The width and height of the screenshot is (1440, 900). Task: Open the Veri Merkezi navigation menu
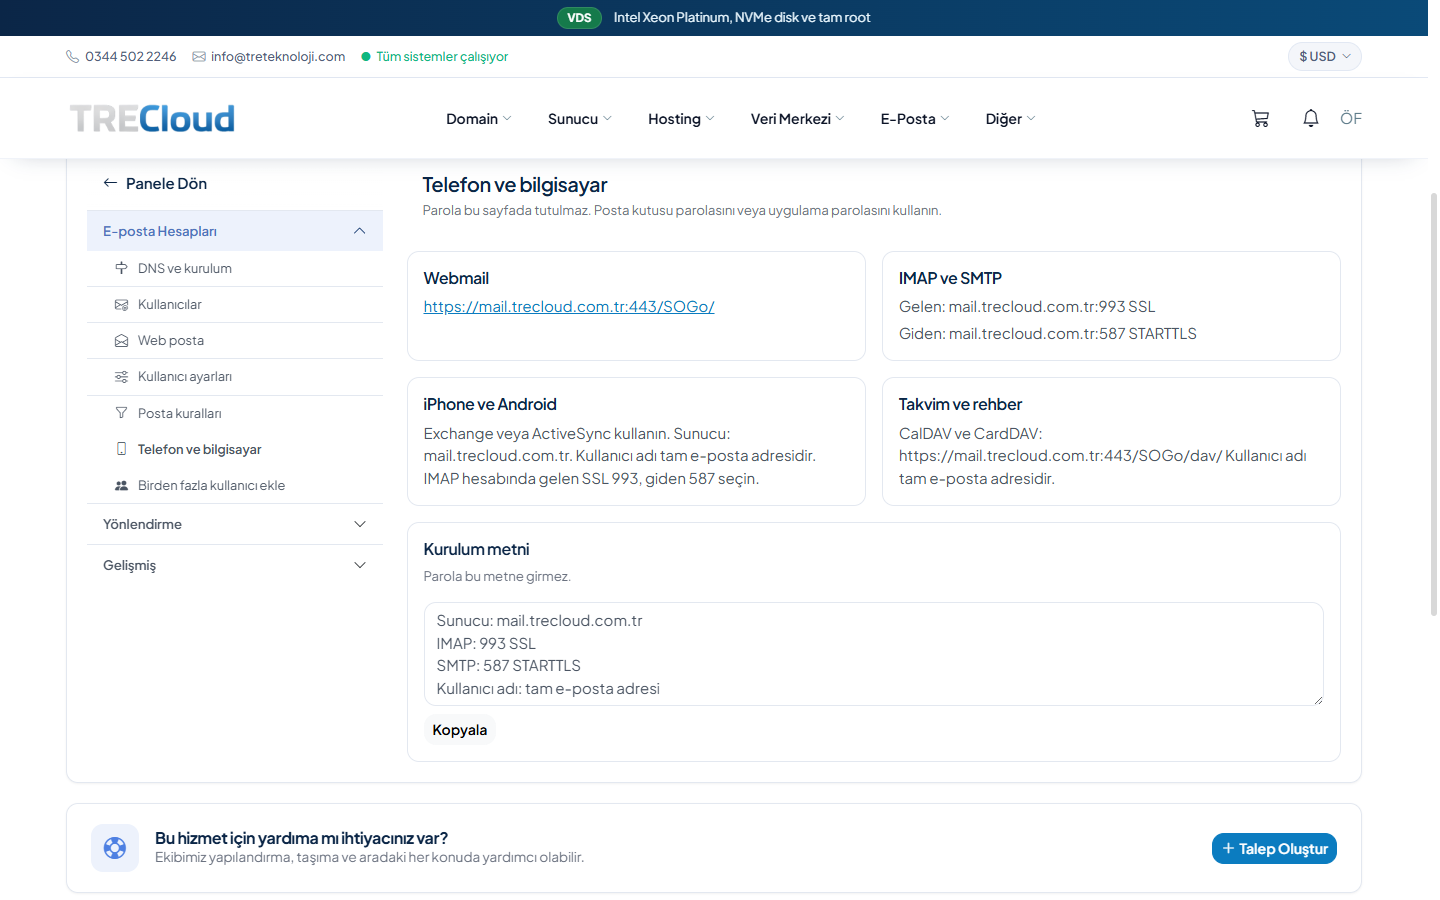[x=797, y=118]
